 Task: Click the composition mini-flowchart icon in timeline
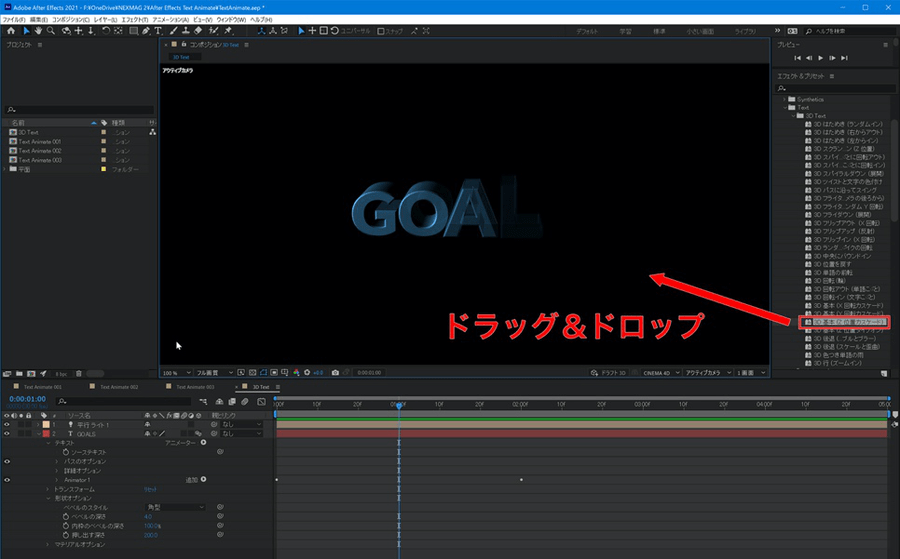click(x=203, y=402)
